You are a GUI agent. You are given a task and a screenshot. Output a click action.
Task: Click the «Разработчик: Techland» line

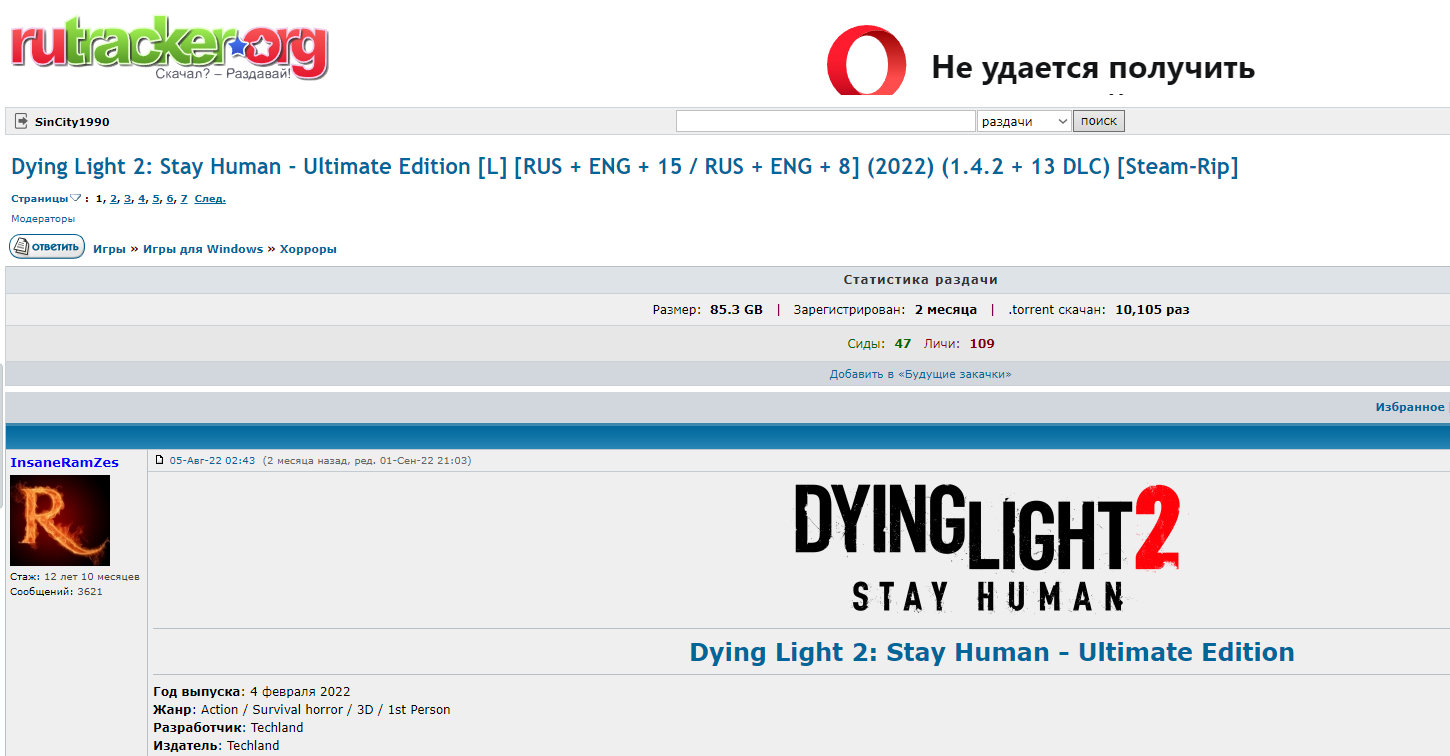(x=228, y=728)
